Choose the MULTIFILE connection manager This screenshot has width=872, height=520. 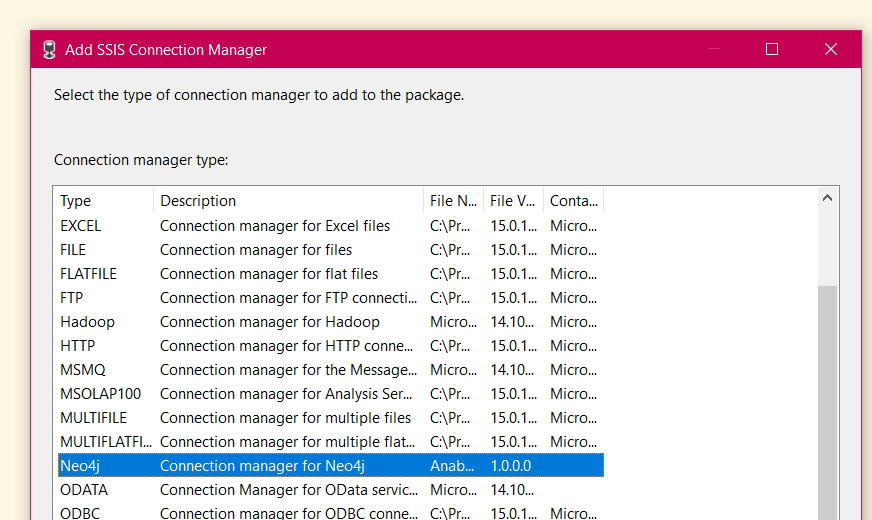tap(331, 418)
